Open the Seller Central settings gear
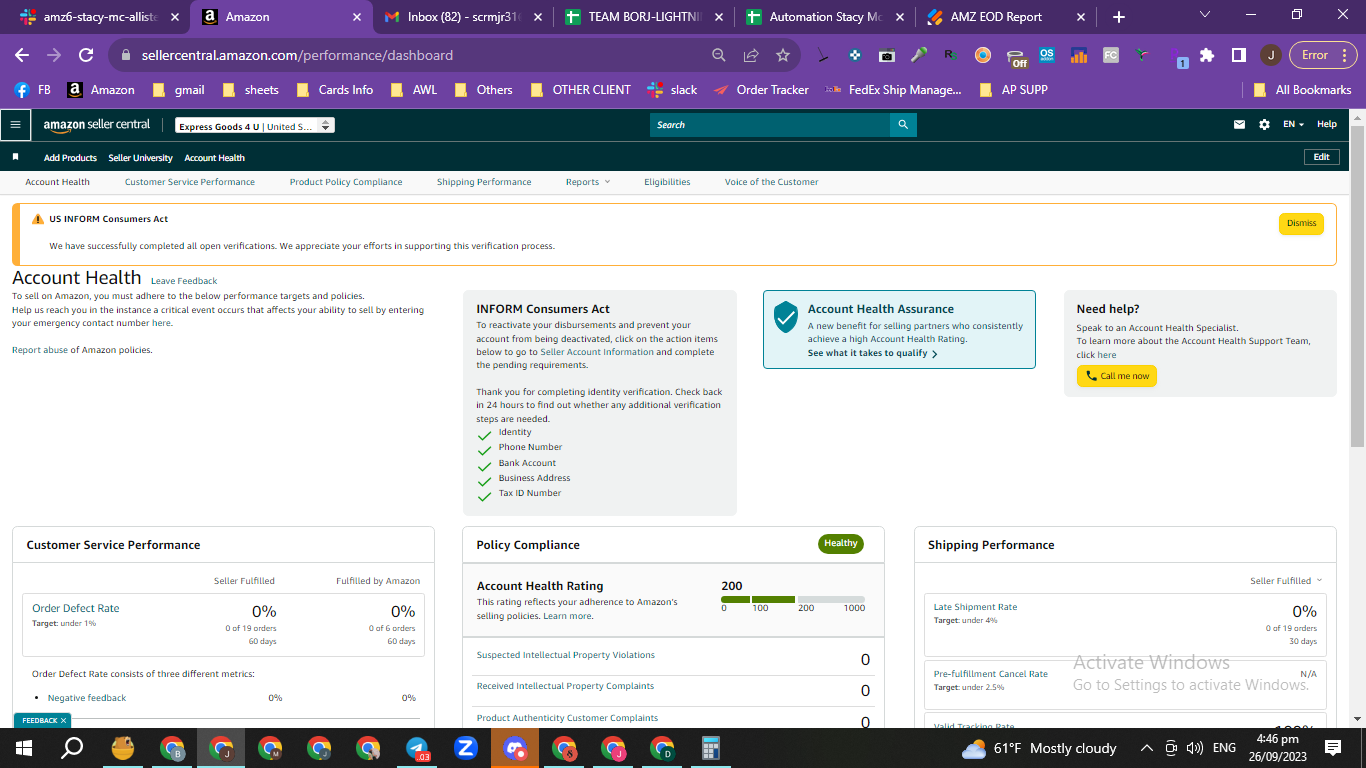Screen dimensions: 1366x768 tap(1264, 125)
